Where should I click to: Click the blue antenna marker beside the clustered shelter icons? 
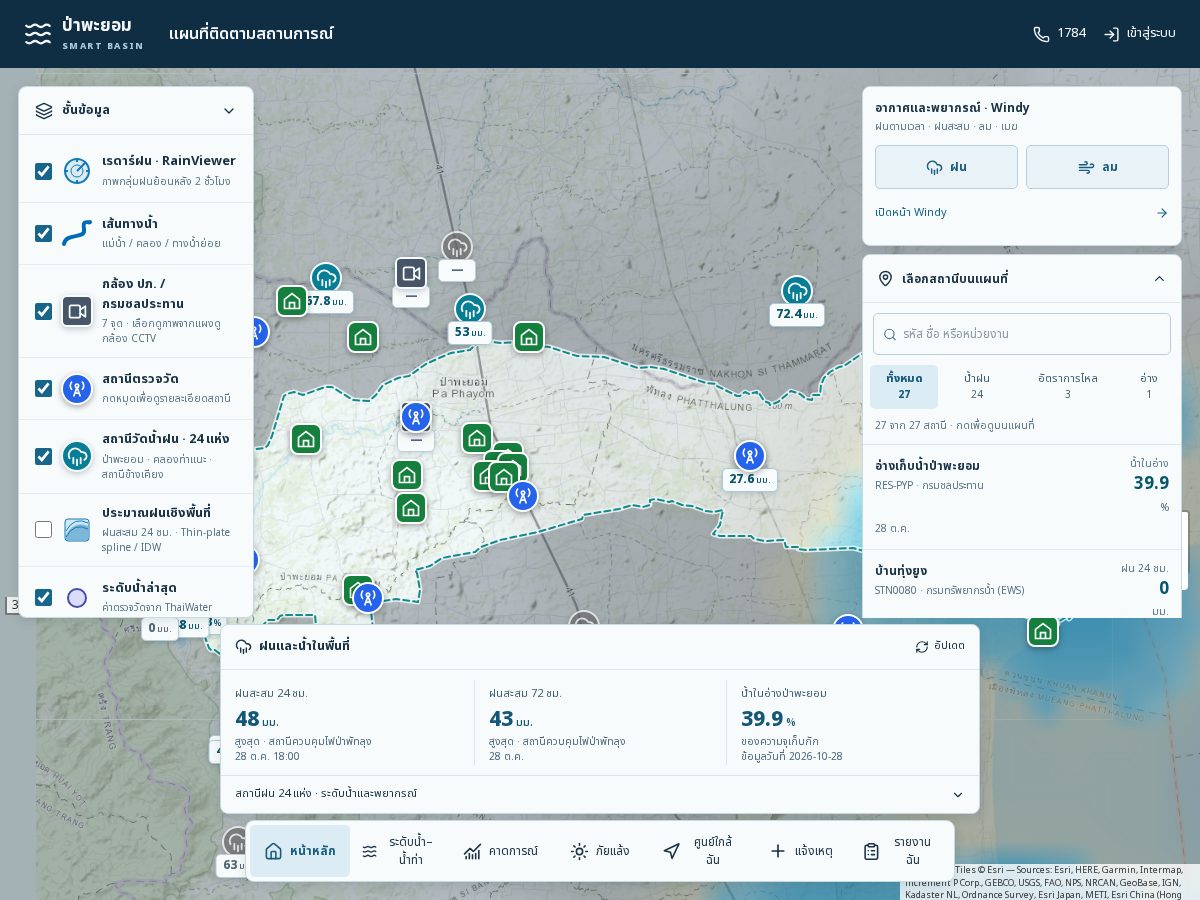click(x=522, y=496)
